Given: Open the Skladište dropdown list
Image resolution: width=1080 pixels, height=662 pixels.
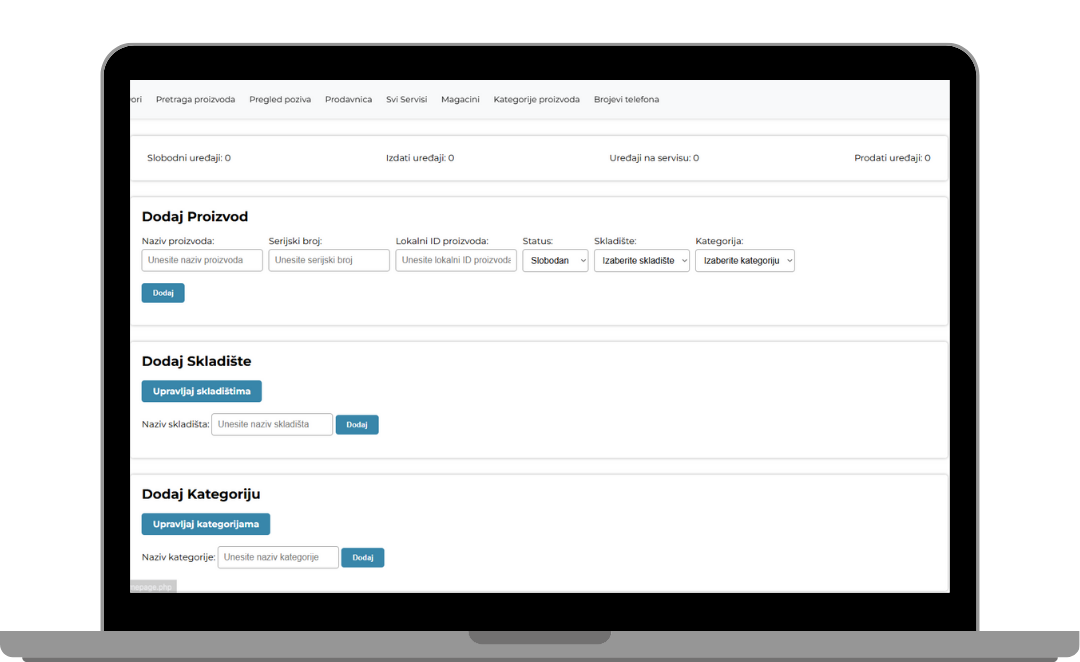Looking at the screenshot, I should pyautogui.click(x=642, y=260).
